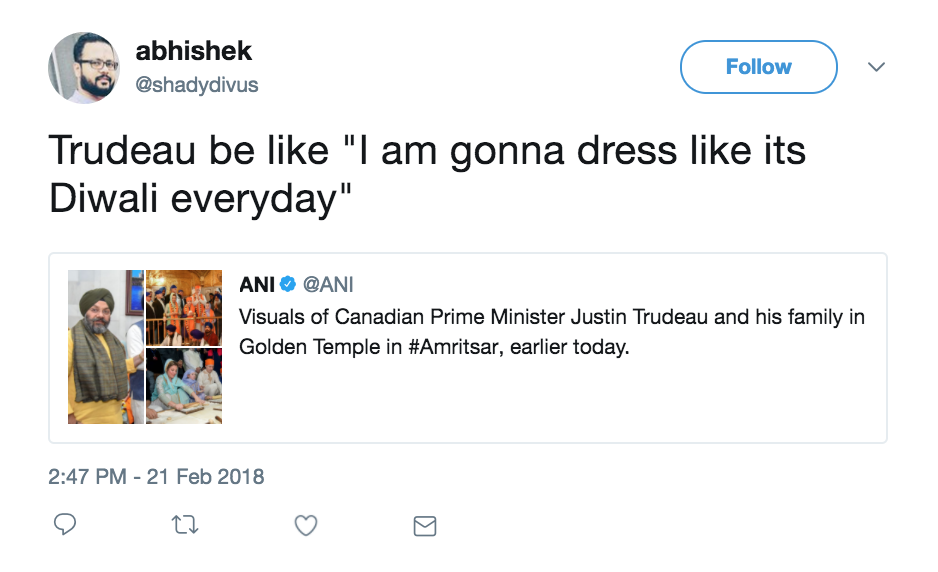
Task: Open the abhishek display name link
Action: point(194,52)
